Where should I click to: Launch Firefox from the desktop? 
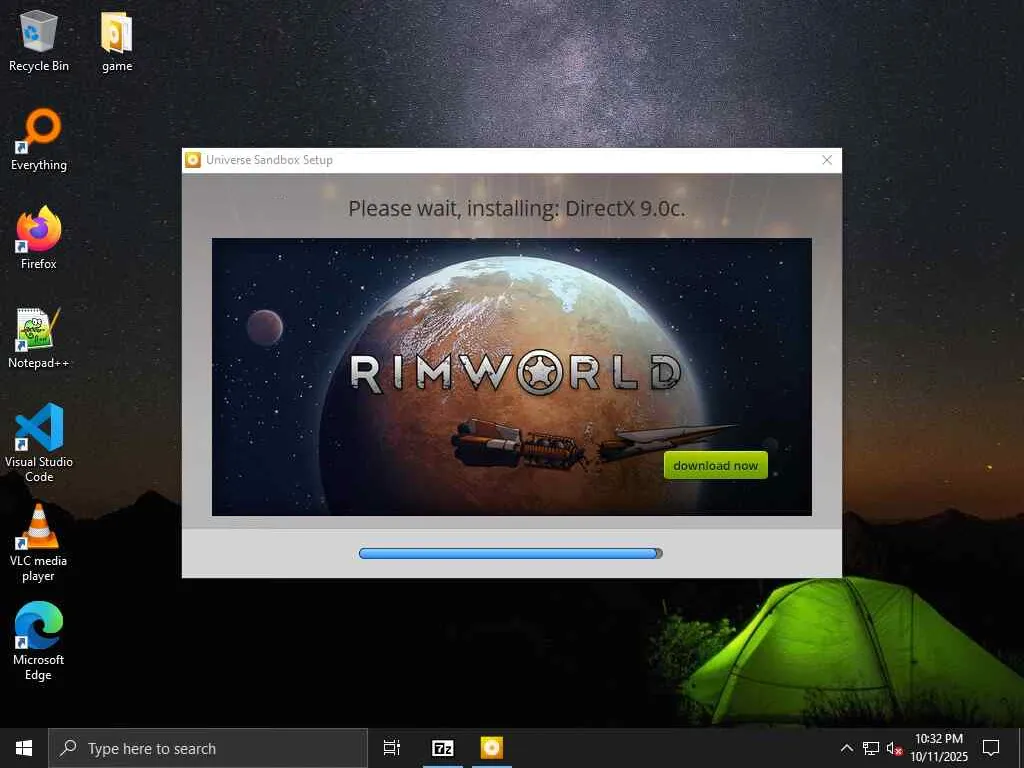[39, 238]
